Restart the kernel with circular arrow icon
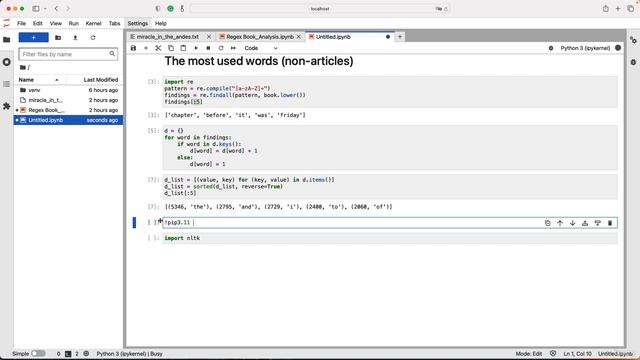Screen dimensions: 640x360 (x=221, y=48)
